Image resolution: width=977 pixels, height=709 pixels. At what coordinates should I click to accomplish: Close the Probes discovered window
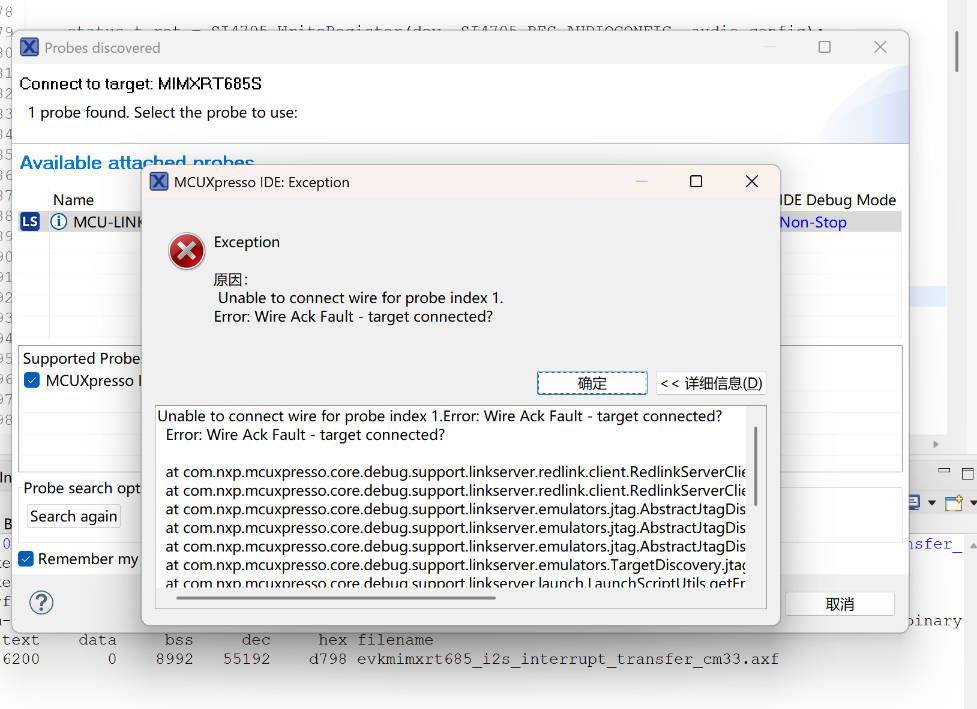click(880, 47)
